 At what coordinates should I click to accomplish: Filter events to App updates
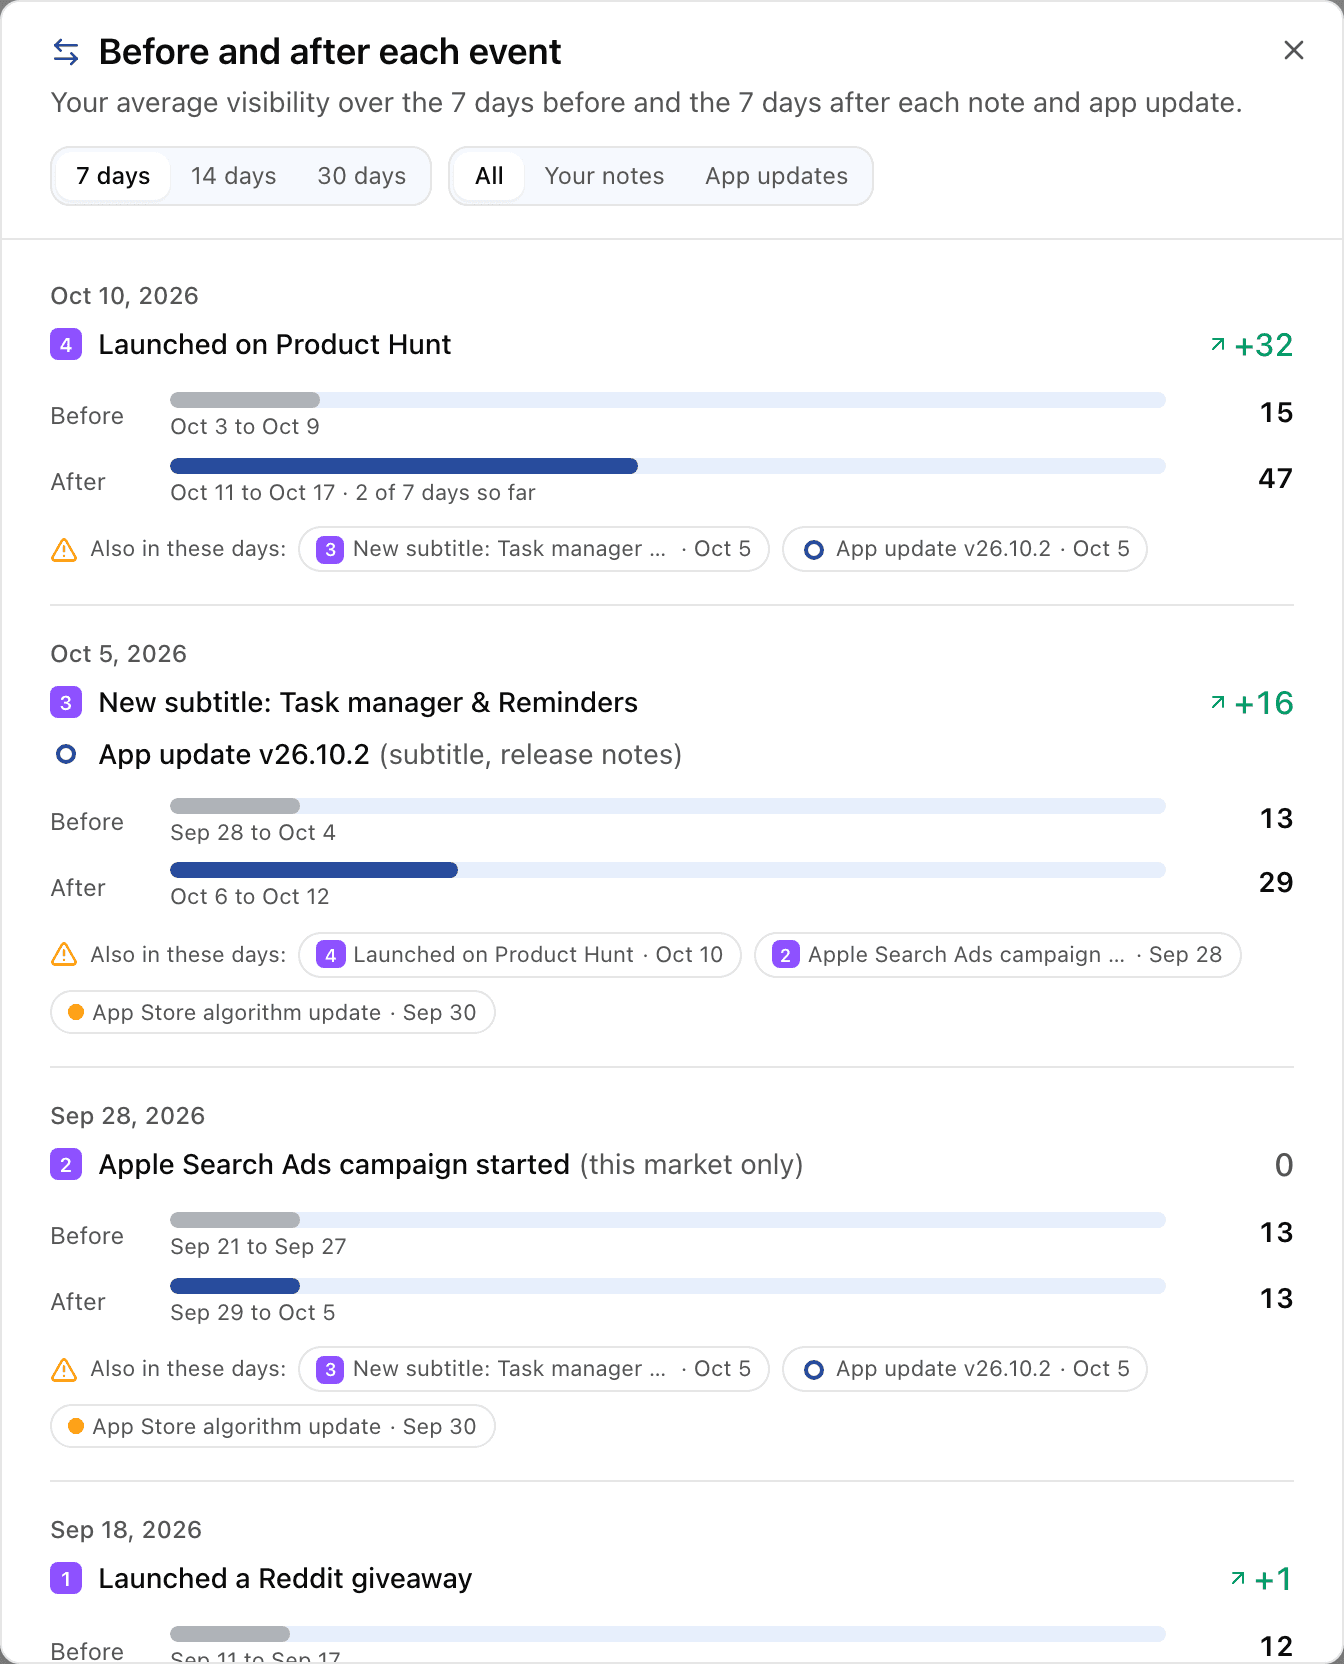776,176
